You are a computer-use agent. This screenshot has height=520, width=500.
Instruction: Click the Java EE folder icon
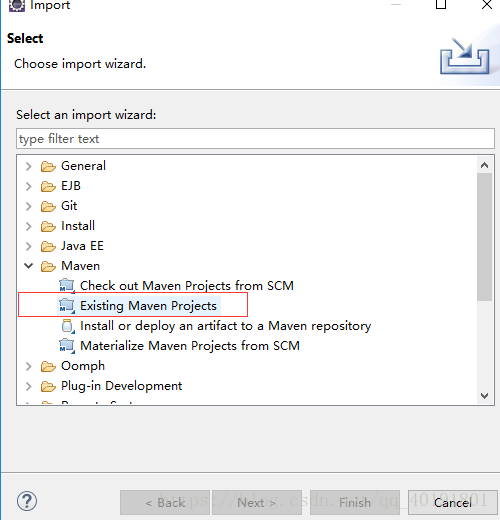click(x=48, y=246)
